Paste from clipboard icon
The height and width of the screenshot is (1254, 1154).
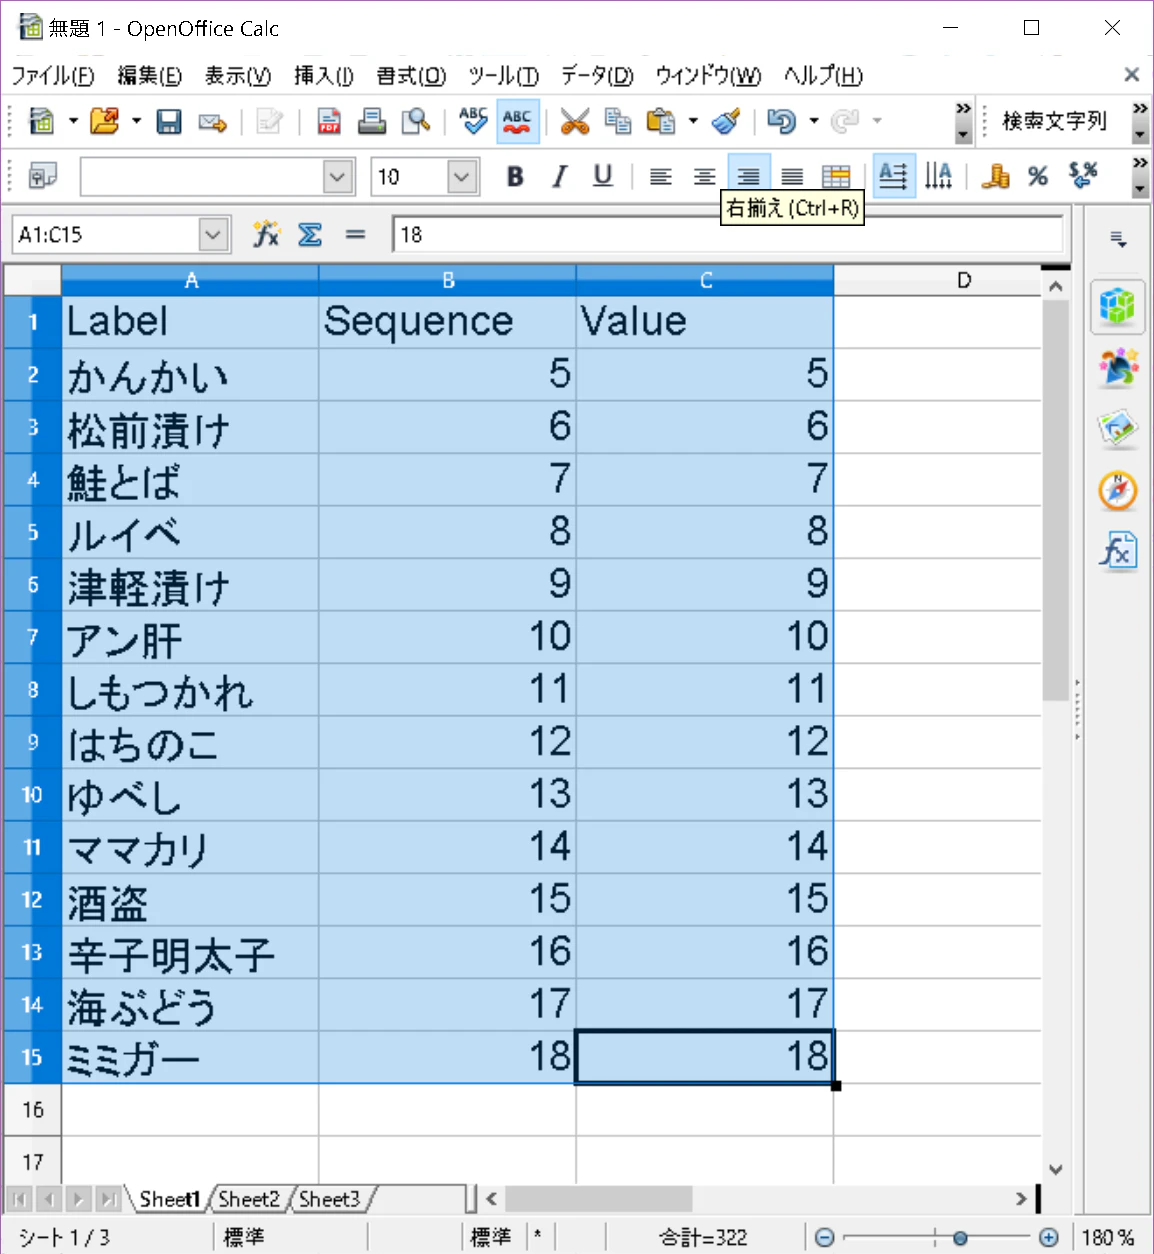661,122
